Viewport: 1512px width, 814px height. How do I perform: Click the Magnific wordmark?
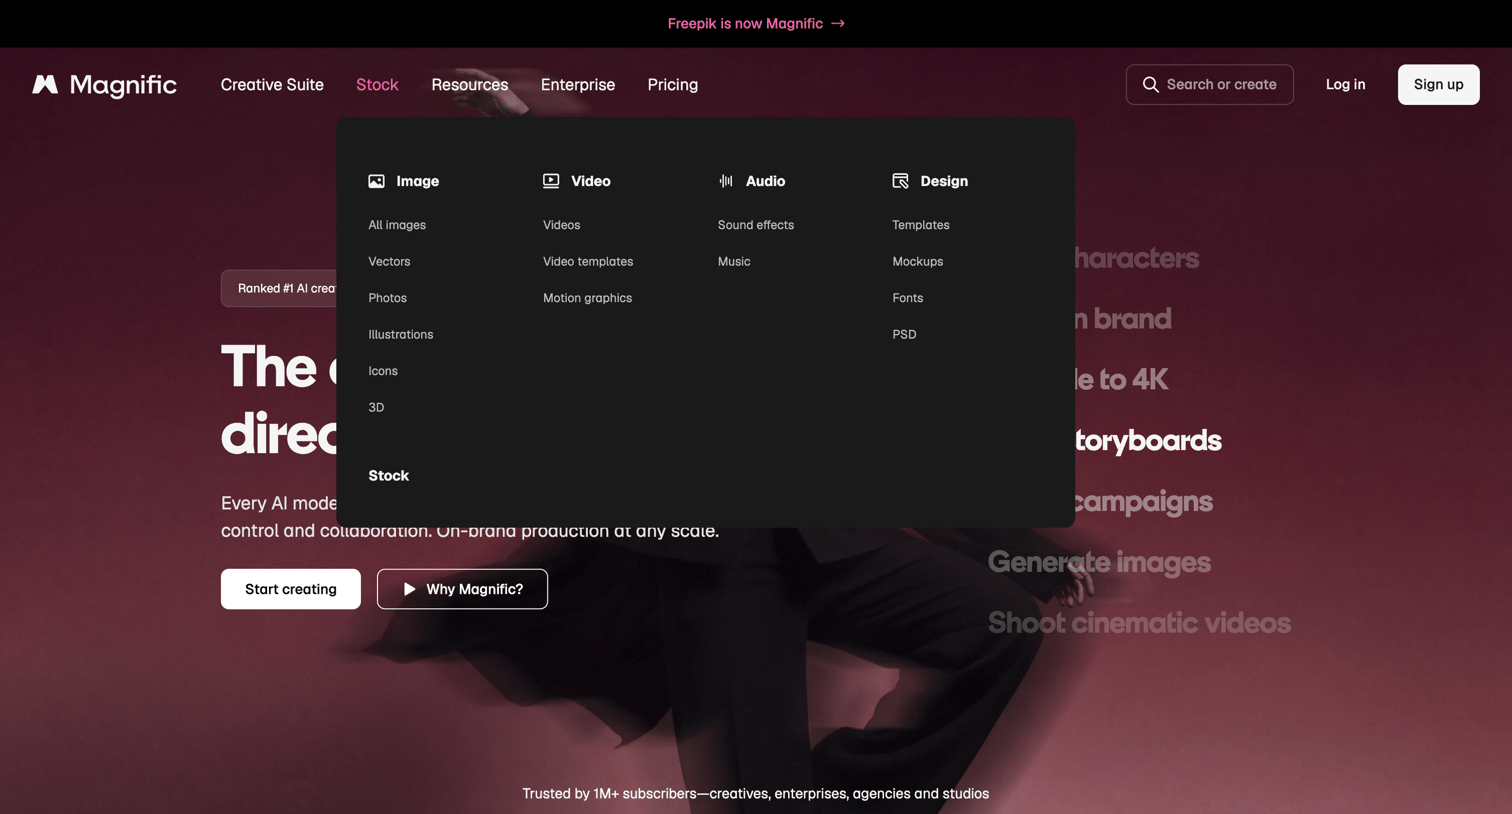(x=123, y=85)
